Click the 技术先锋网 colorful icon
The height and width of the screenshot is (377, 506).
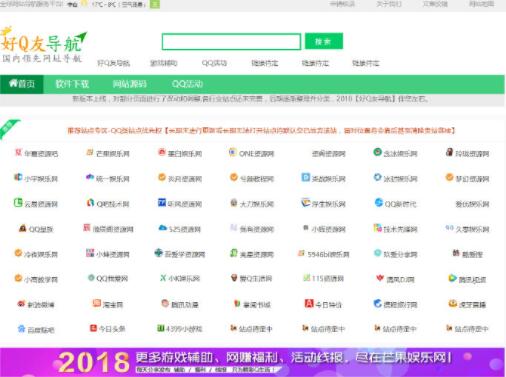tap(377, 228)
